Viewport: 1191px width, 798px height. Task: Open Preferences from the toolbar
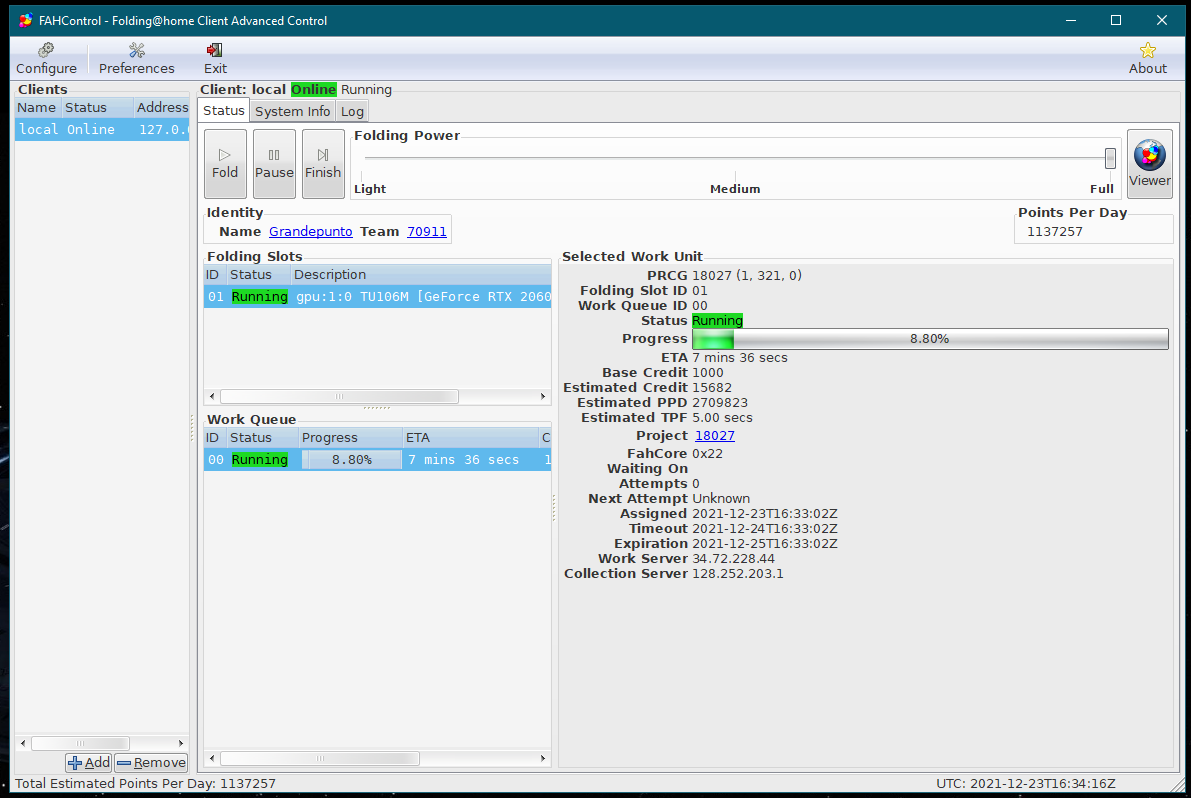pos(137,58)
